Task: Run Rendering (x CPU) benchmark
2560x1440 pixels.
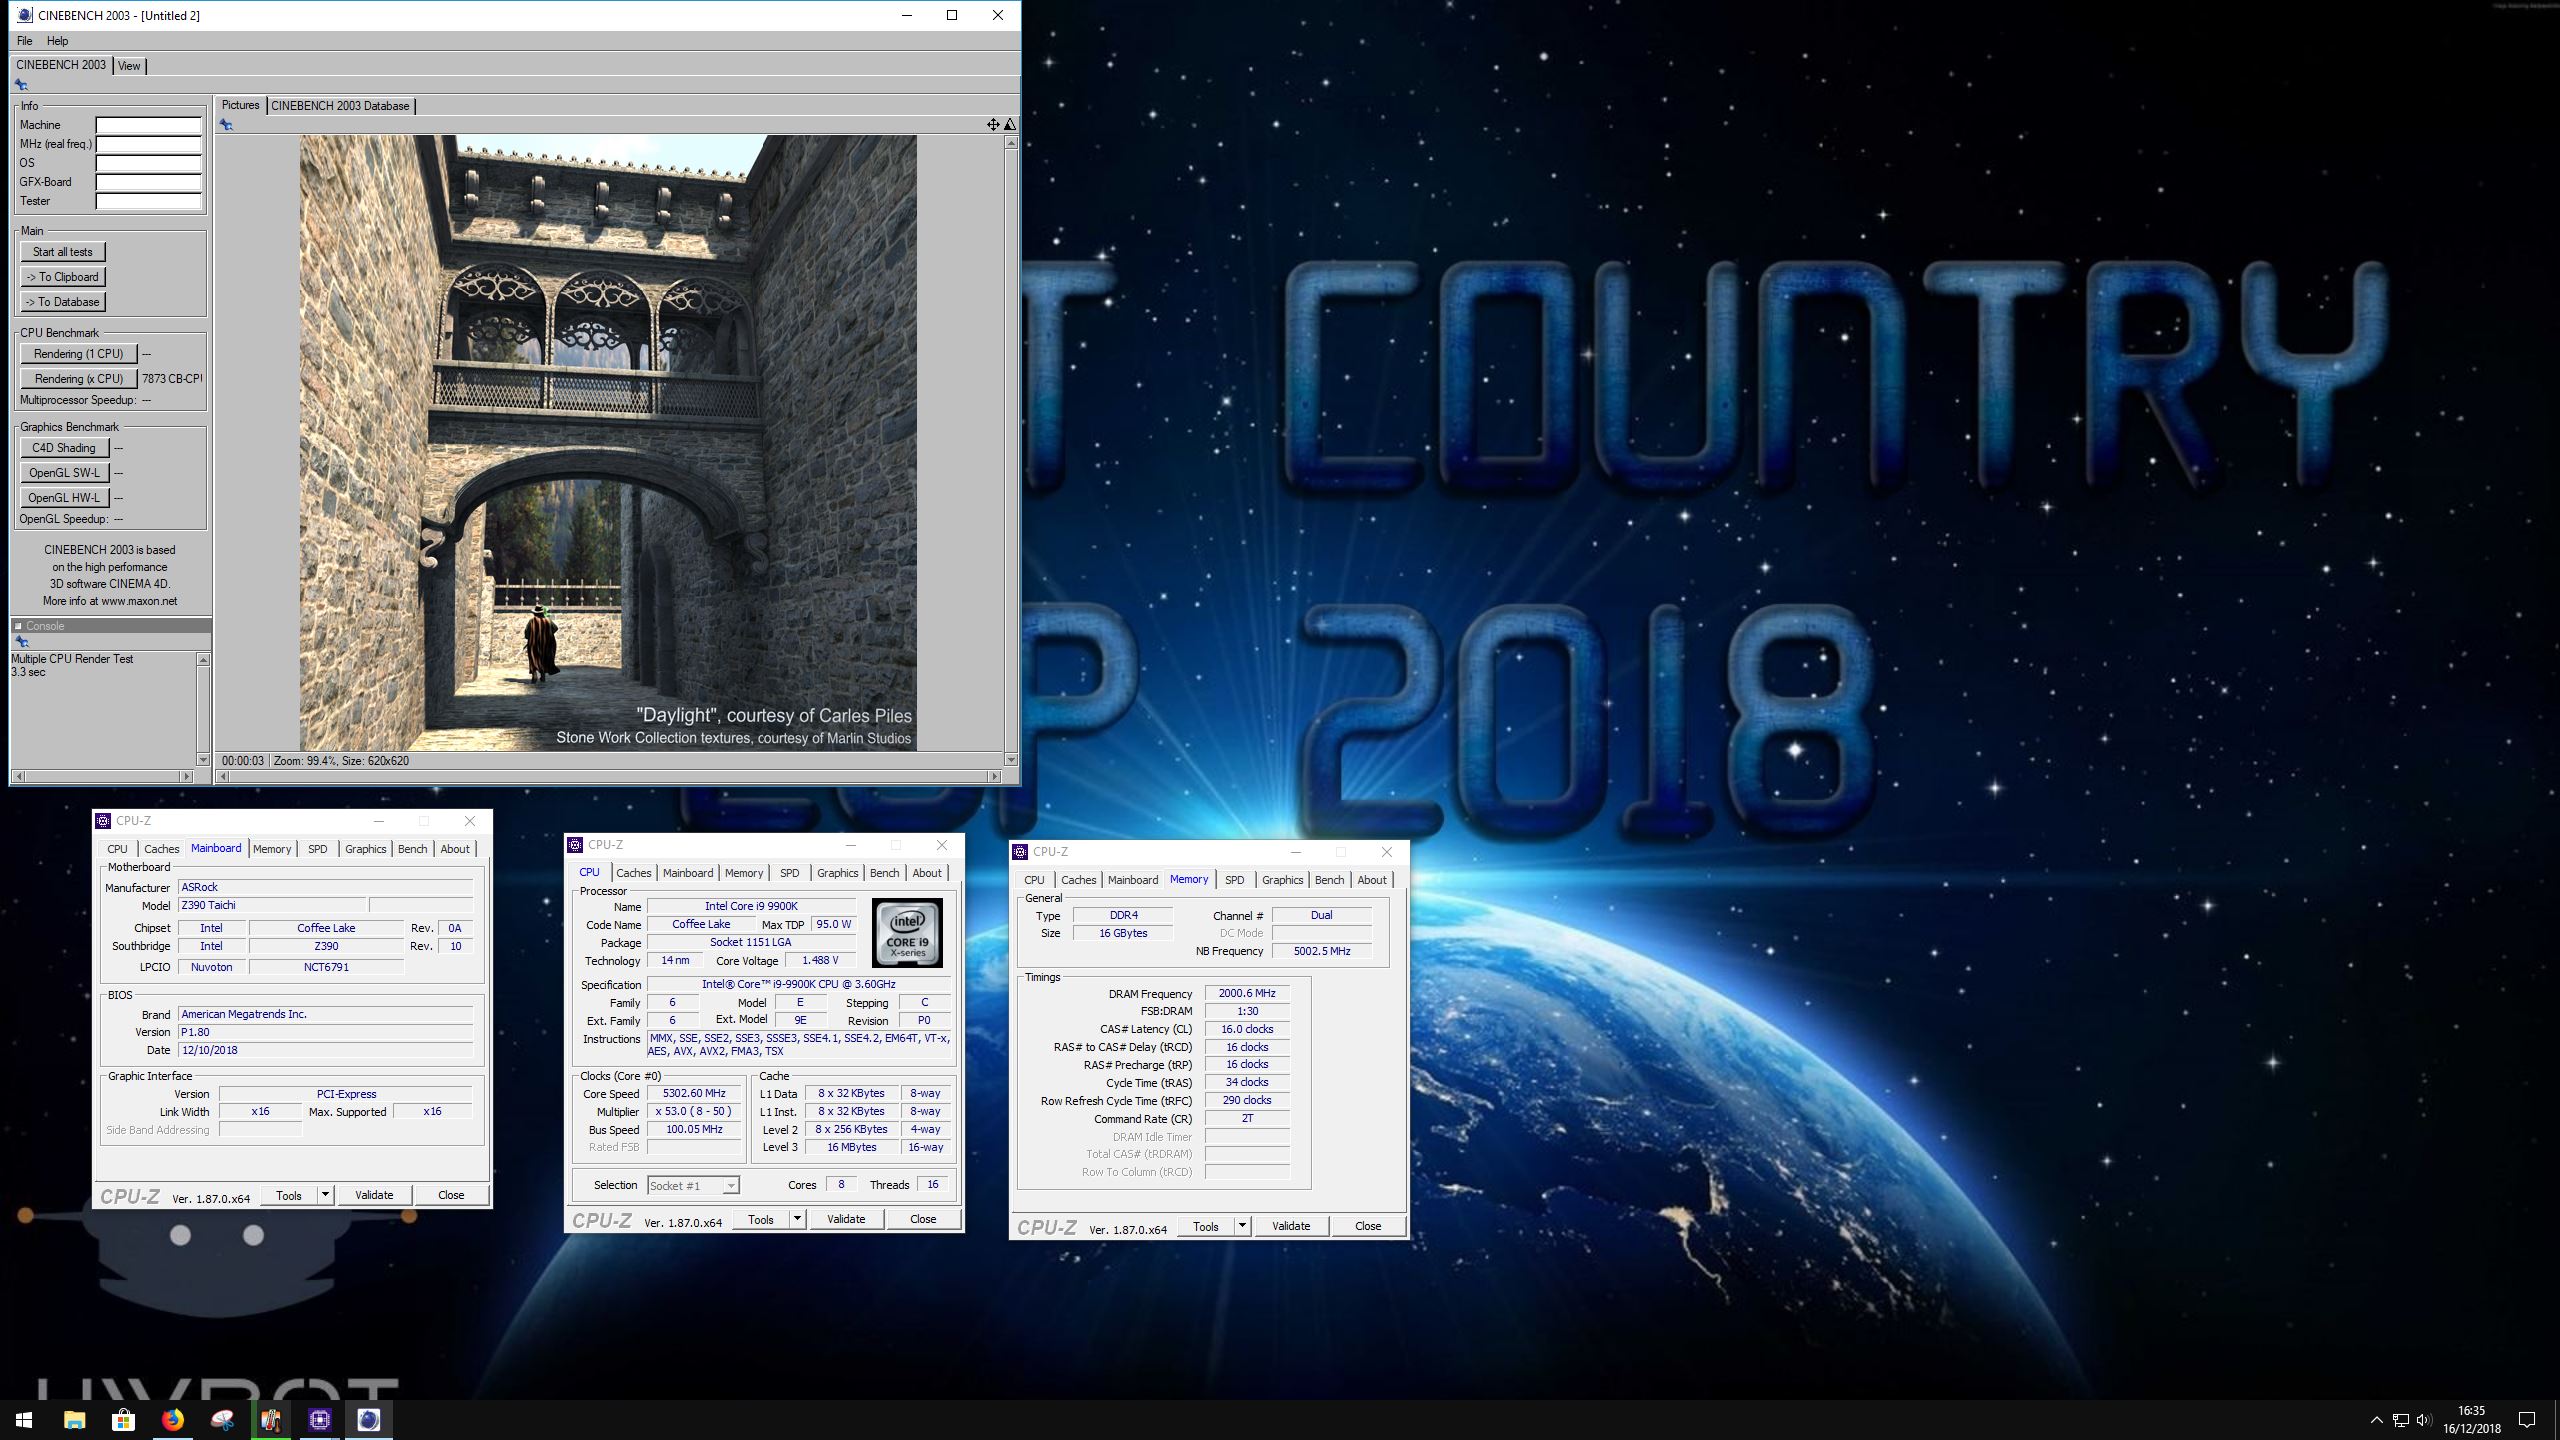Action: pyautogui.click(x=79, y=379)
